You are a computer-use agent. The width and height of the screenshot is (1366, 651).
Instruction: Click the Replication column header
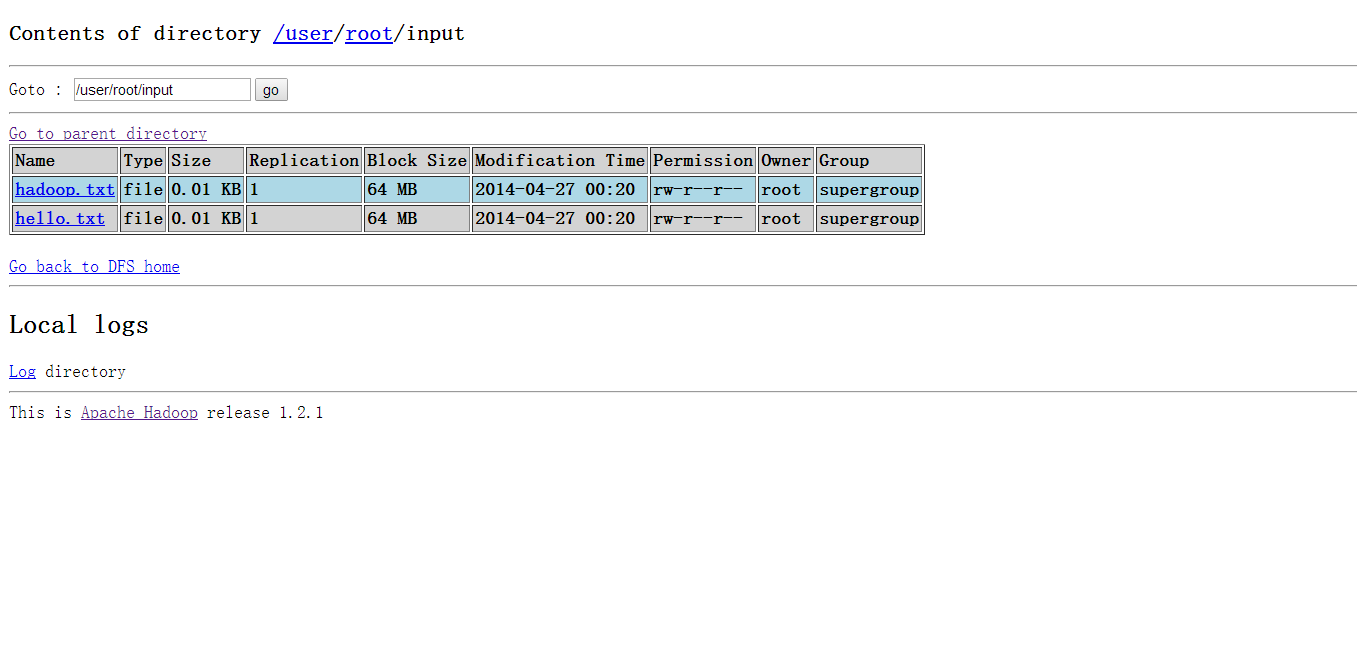[x=303, y=161]
